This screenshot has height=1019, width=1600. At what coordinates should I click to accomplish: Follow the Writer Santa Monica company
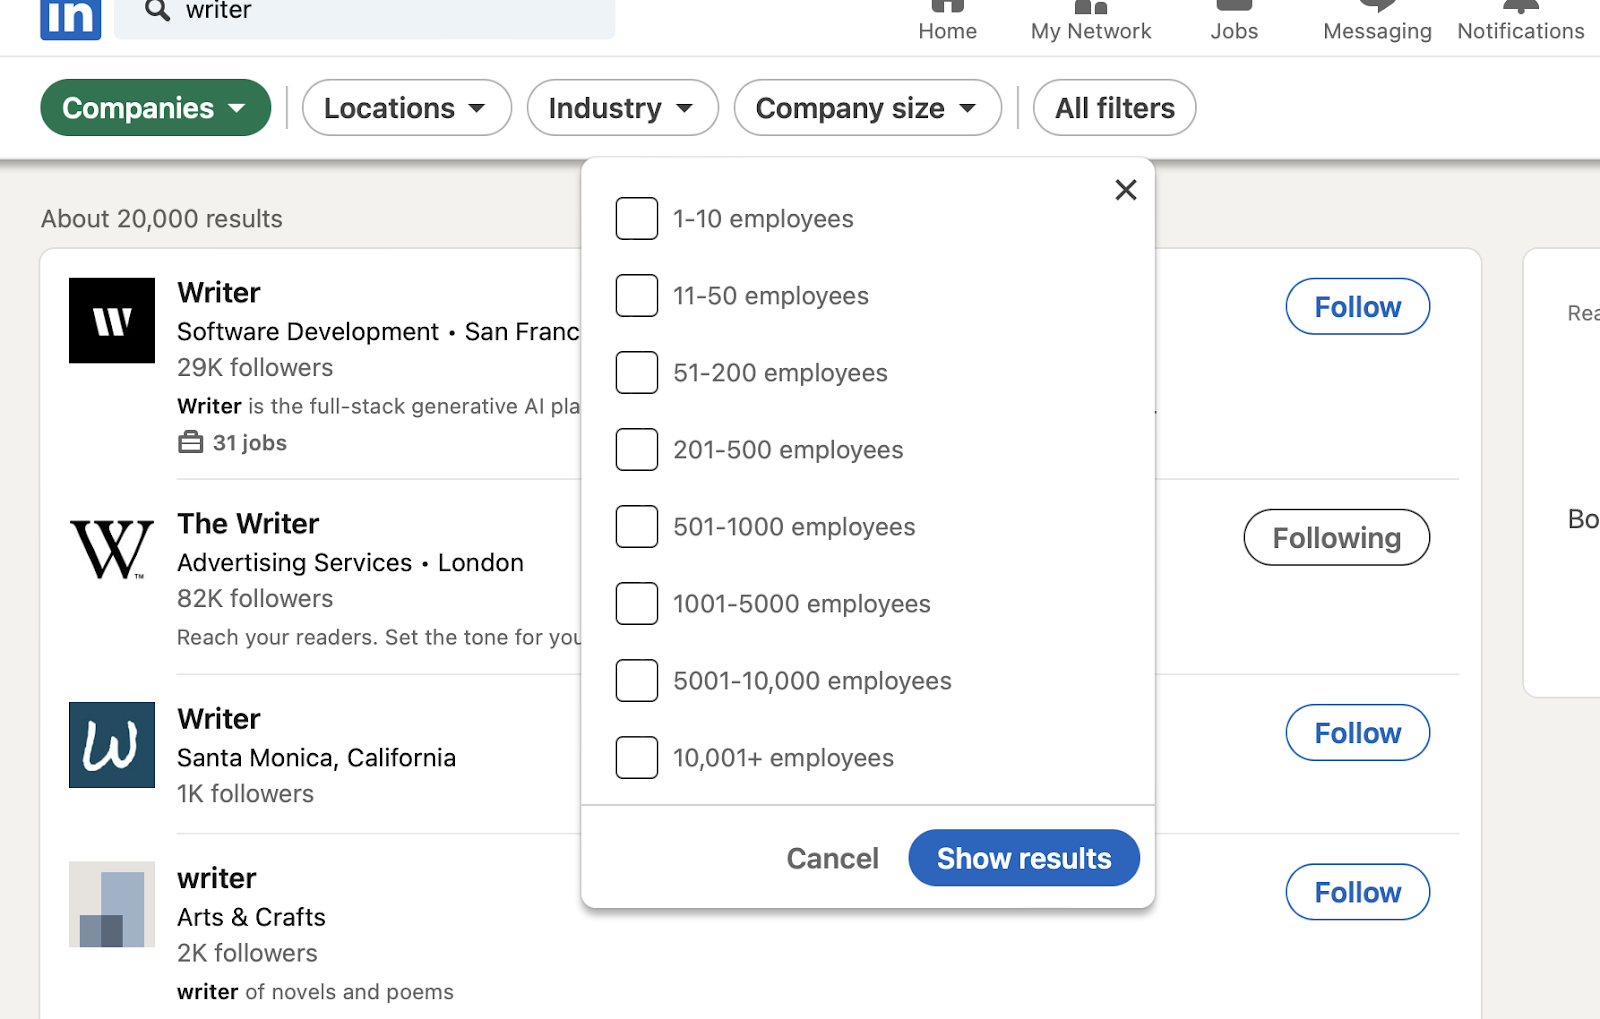(x=1357, y=732)
